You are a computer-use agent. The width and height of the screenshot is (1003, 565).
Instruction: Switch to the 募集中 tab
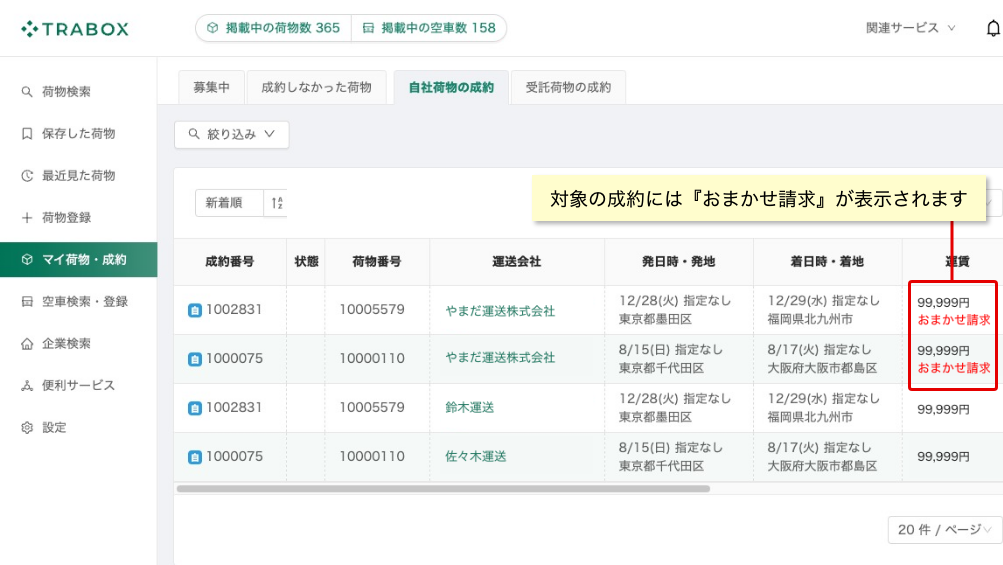[211, 88]
